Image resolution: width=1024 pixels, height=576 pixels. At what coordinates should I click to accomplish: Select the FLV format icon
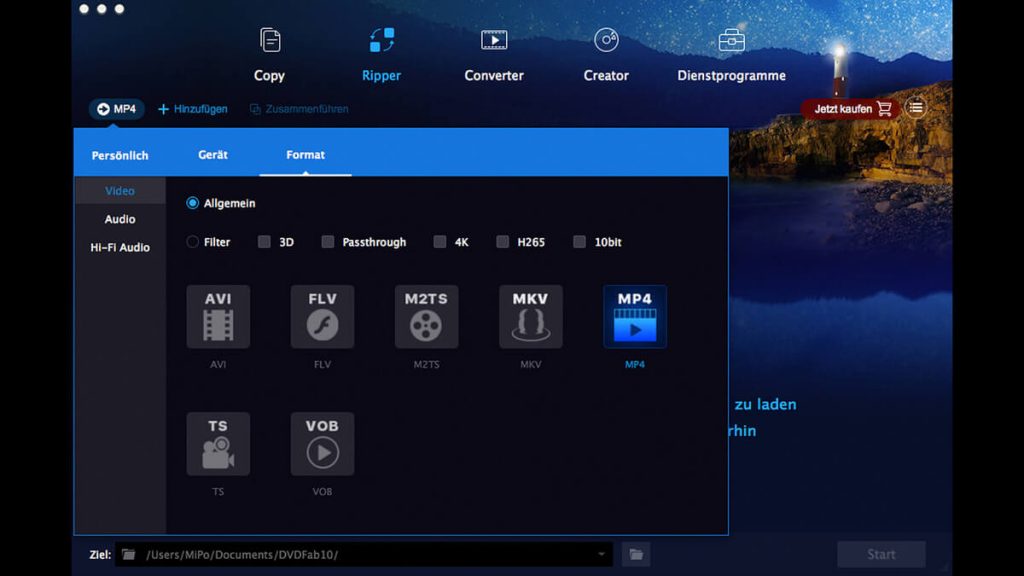(323, 317)
